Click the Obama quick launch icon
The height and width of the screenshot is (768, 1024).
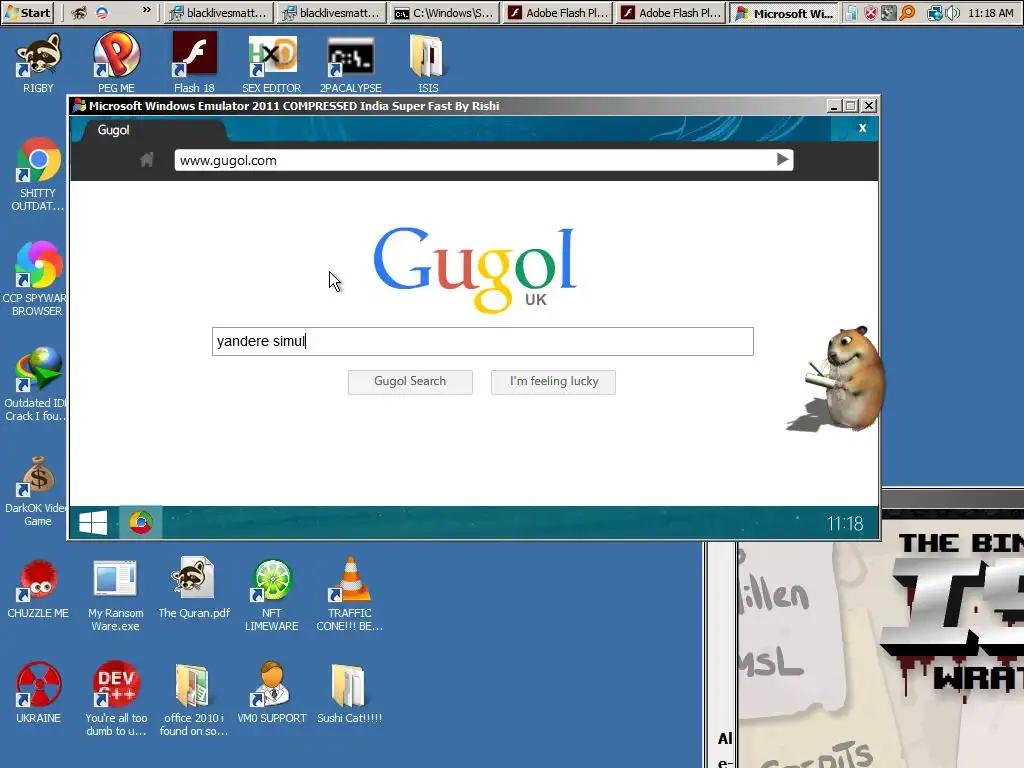point(101,12)
